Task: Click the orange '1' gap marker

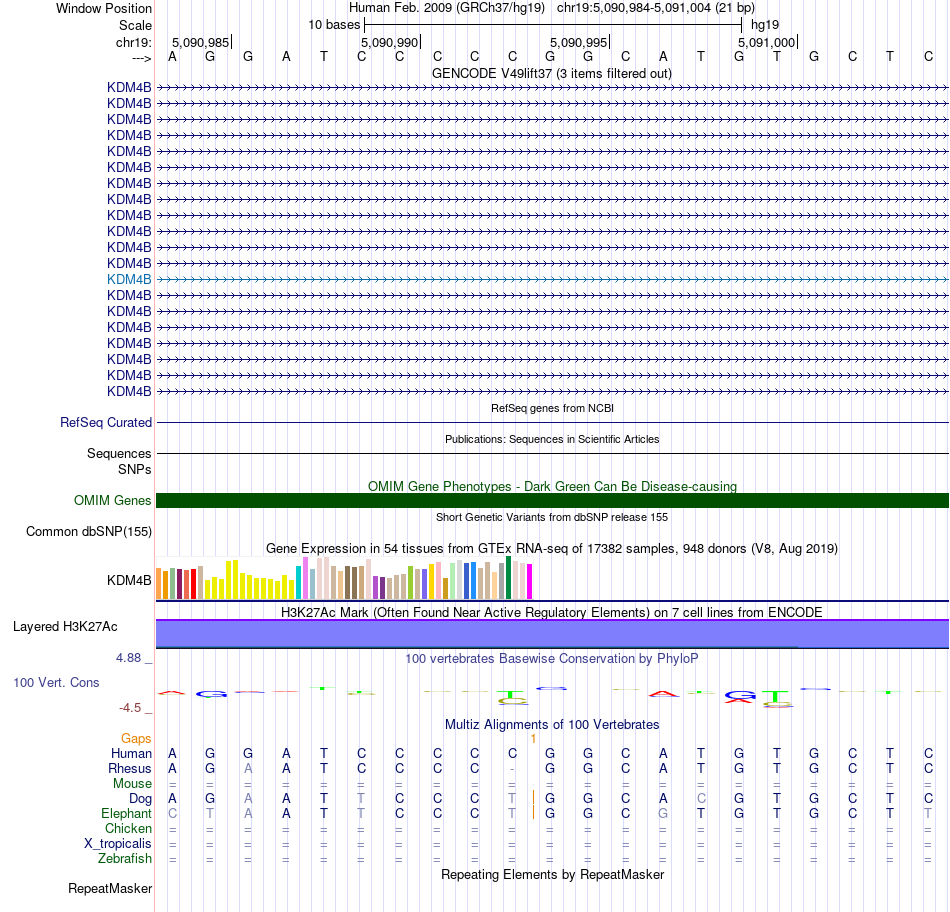Action: (x=533, y=739)
